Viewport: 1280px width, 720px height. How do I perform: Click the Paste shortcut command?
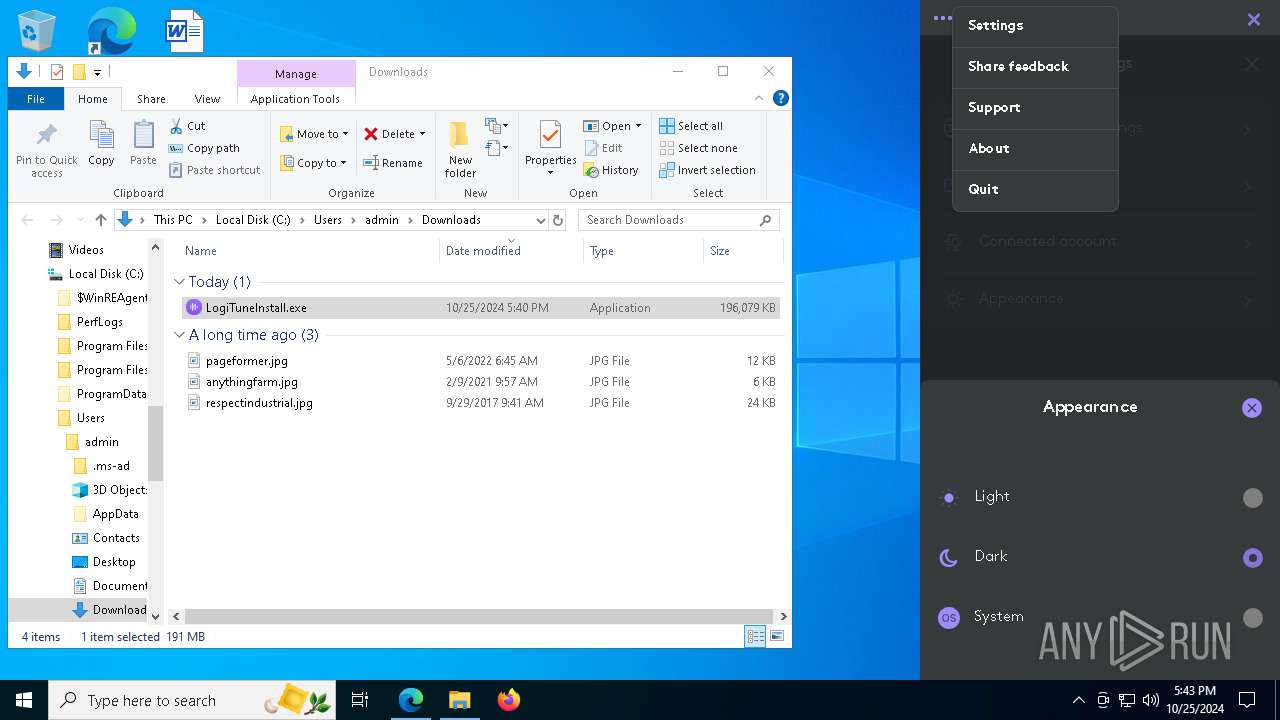[215, 170]
